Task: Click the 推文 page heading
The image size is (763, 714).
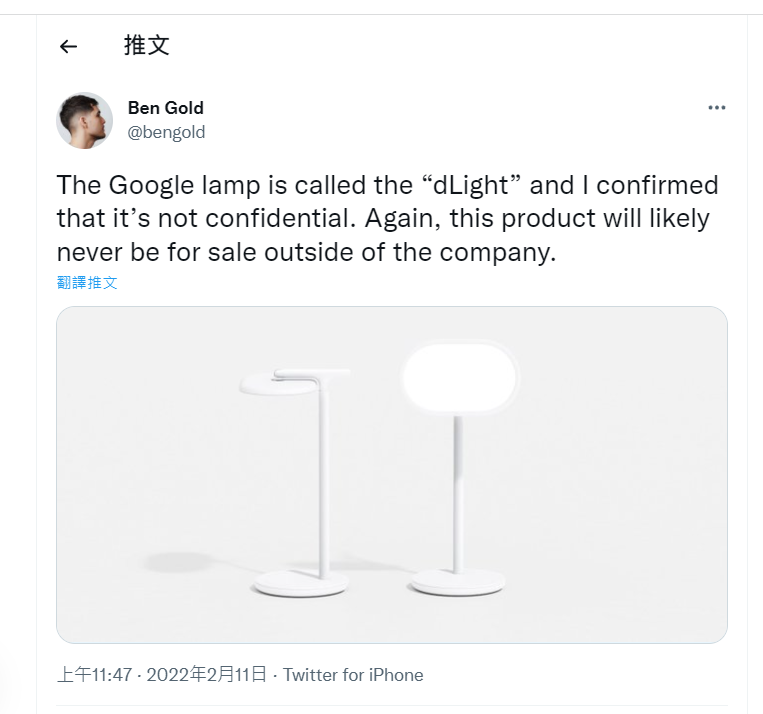Action: coord(146,45)
